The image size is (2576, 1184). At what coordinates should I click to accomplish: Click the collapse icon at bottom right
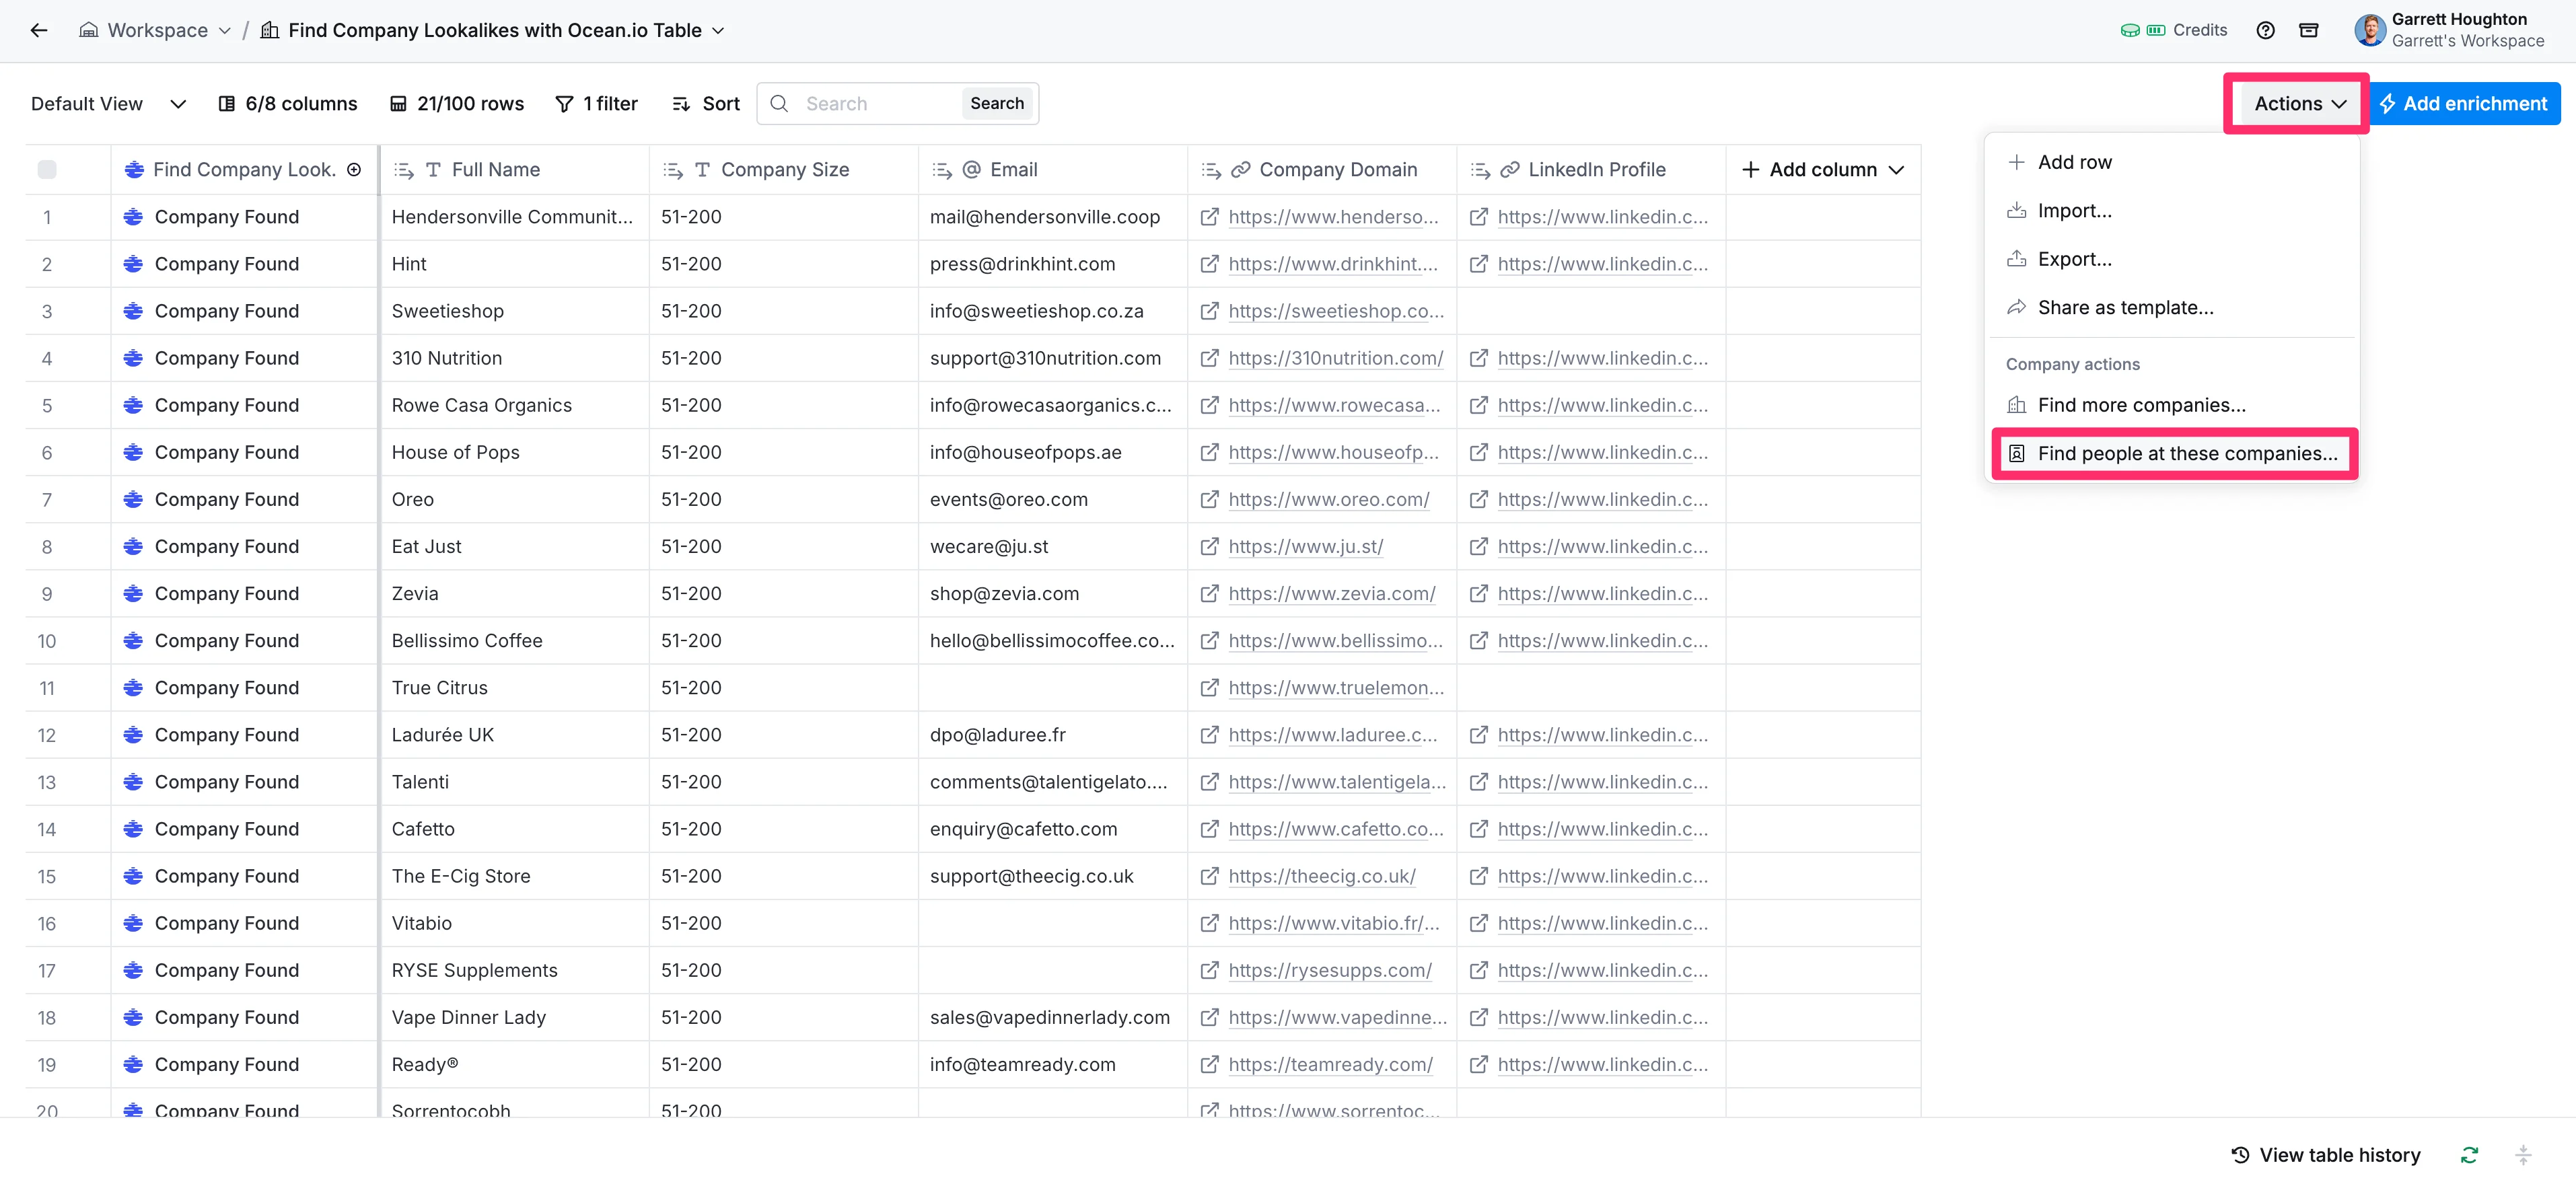point(2523,1155)
